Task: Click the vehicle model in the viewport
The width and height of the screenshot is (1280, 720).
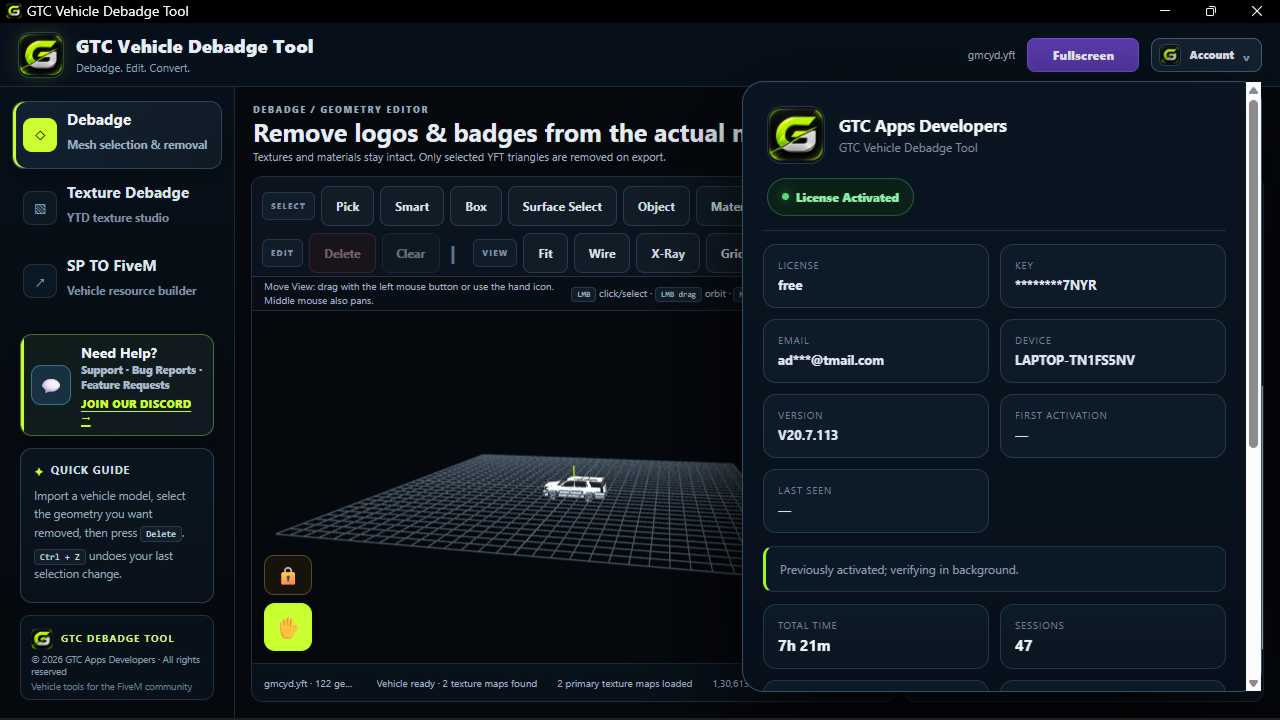Action: pos(575,487)
